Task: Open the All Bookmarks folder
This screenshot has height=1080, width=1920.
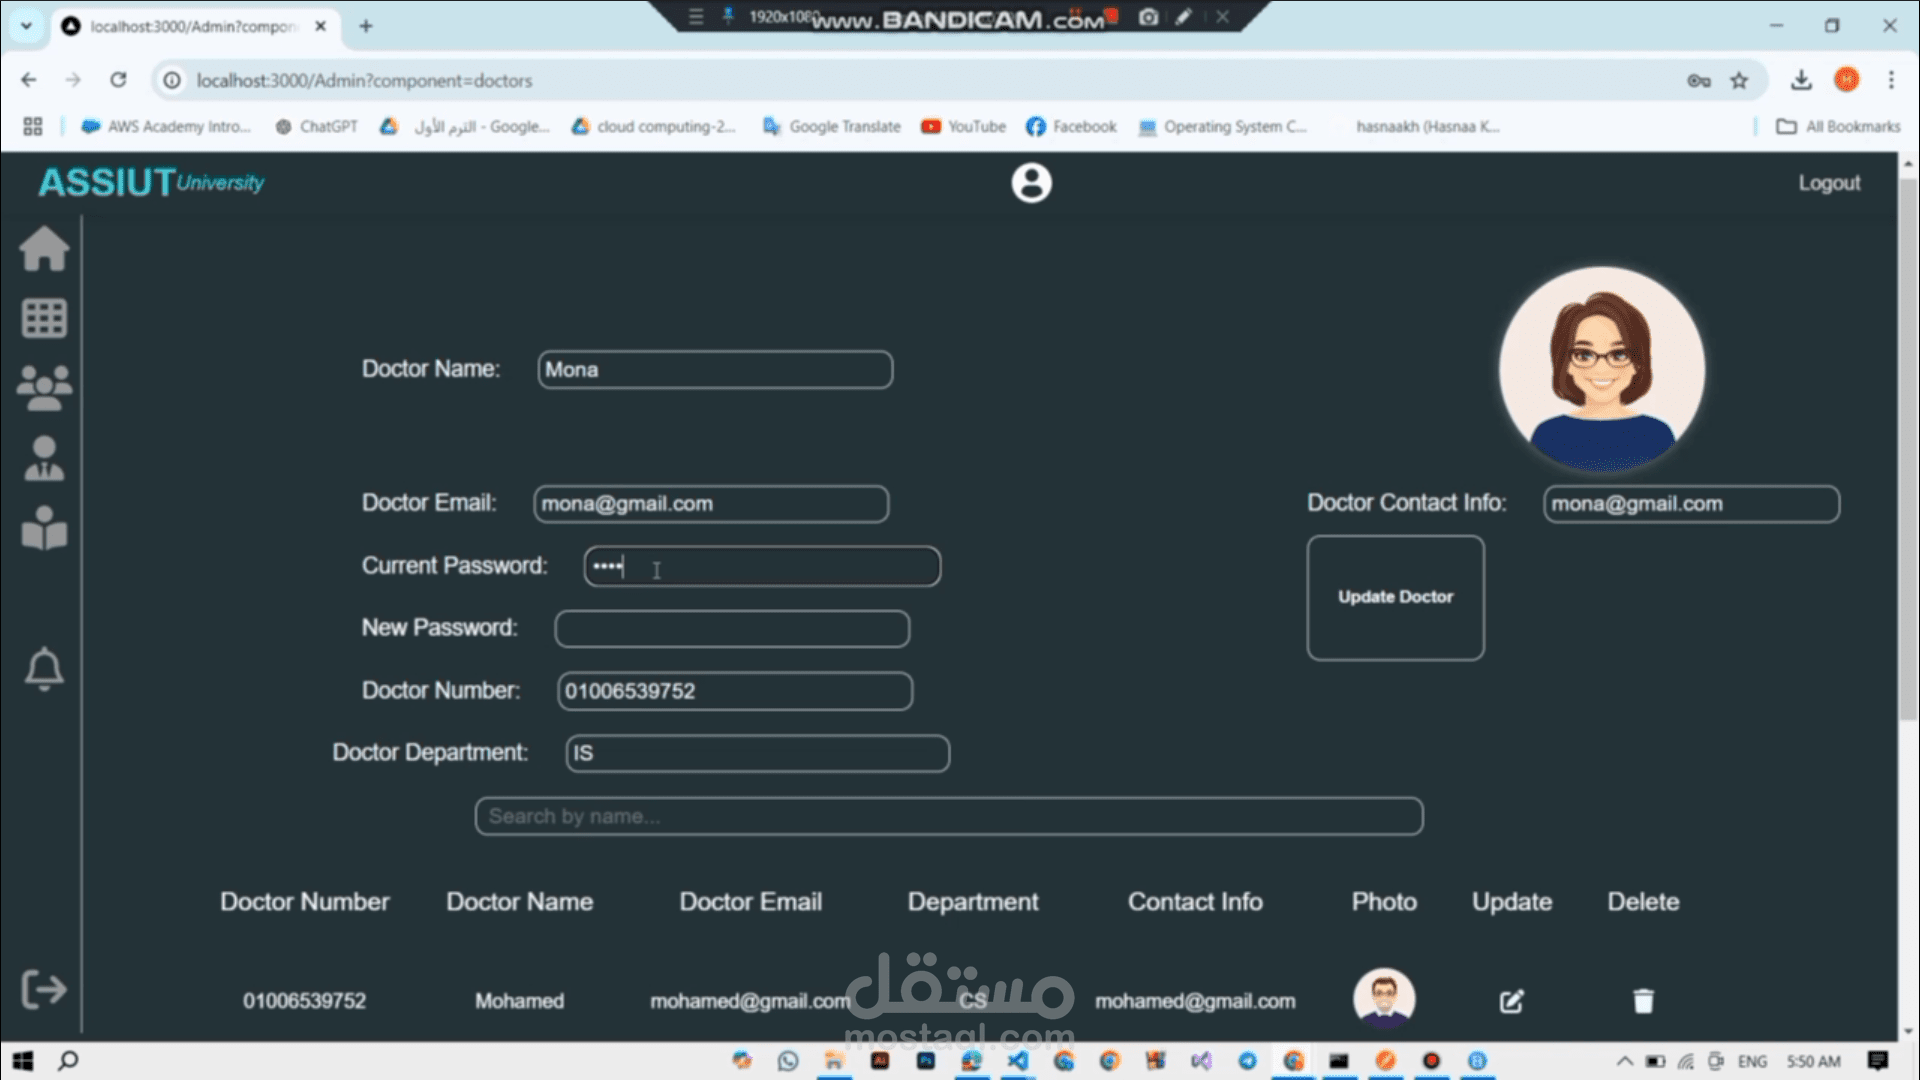Action: tap(1838, 126)
